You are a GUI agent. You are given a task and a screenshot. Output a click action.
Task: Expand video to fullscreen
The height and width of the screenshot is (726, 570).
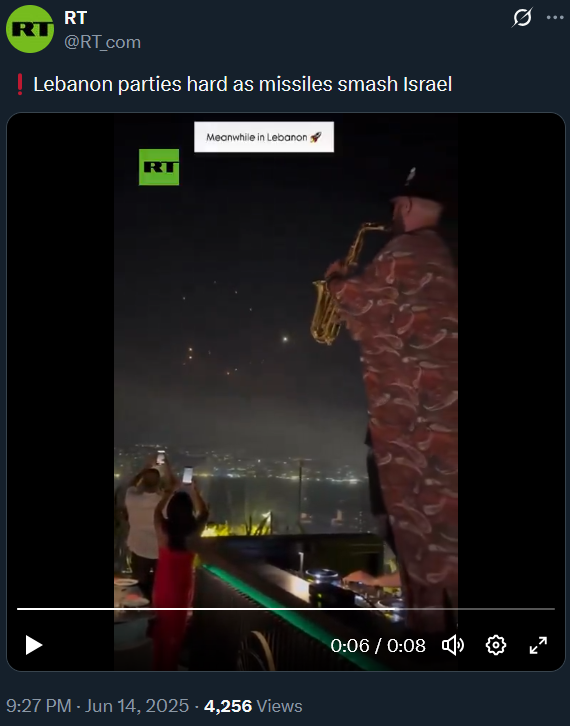[x=538, y=645]
